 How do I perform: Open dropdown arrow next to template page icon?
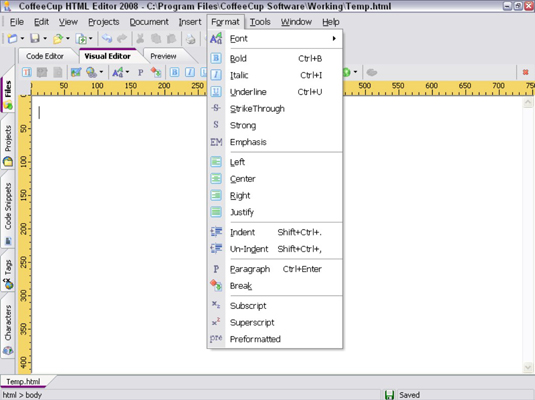pyautogui.click(x=90, y=39)
